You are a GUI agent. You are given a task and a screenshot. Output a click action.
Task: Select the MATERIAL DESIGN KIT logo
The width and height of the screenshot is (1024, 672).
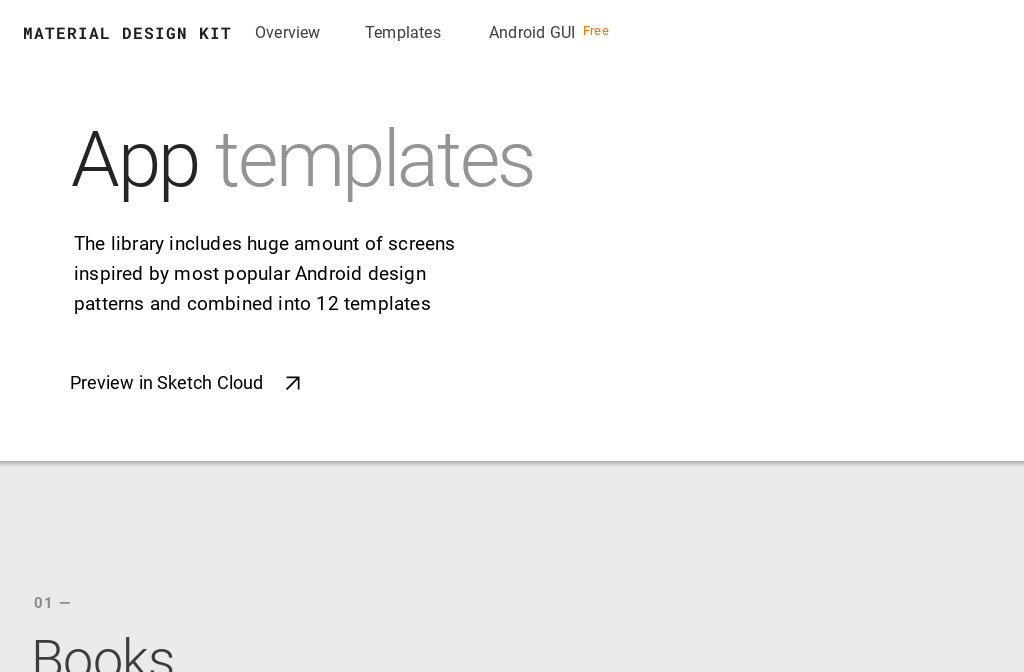coord(127,33)
